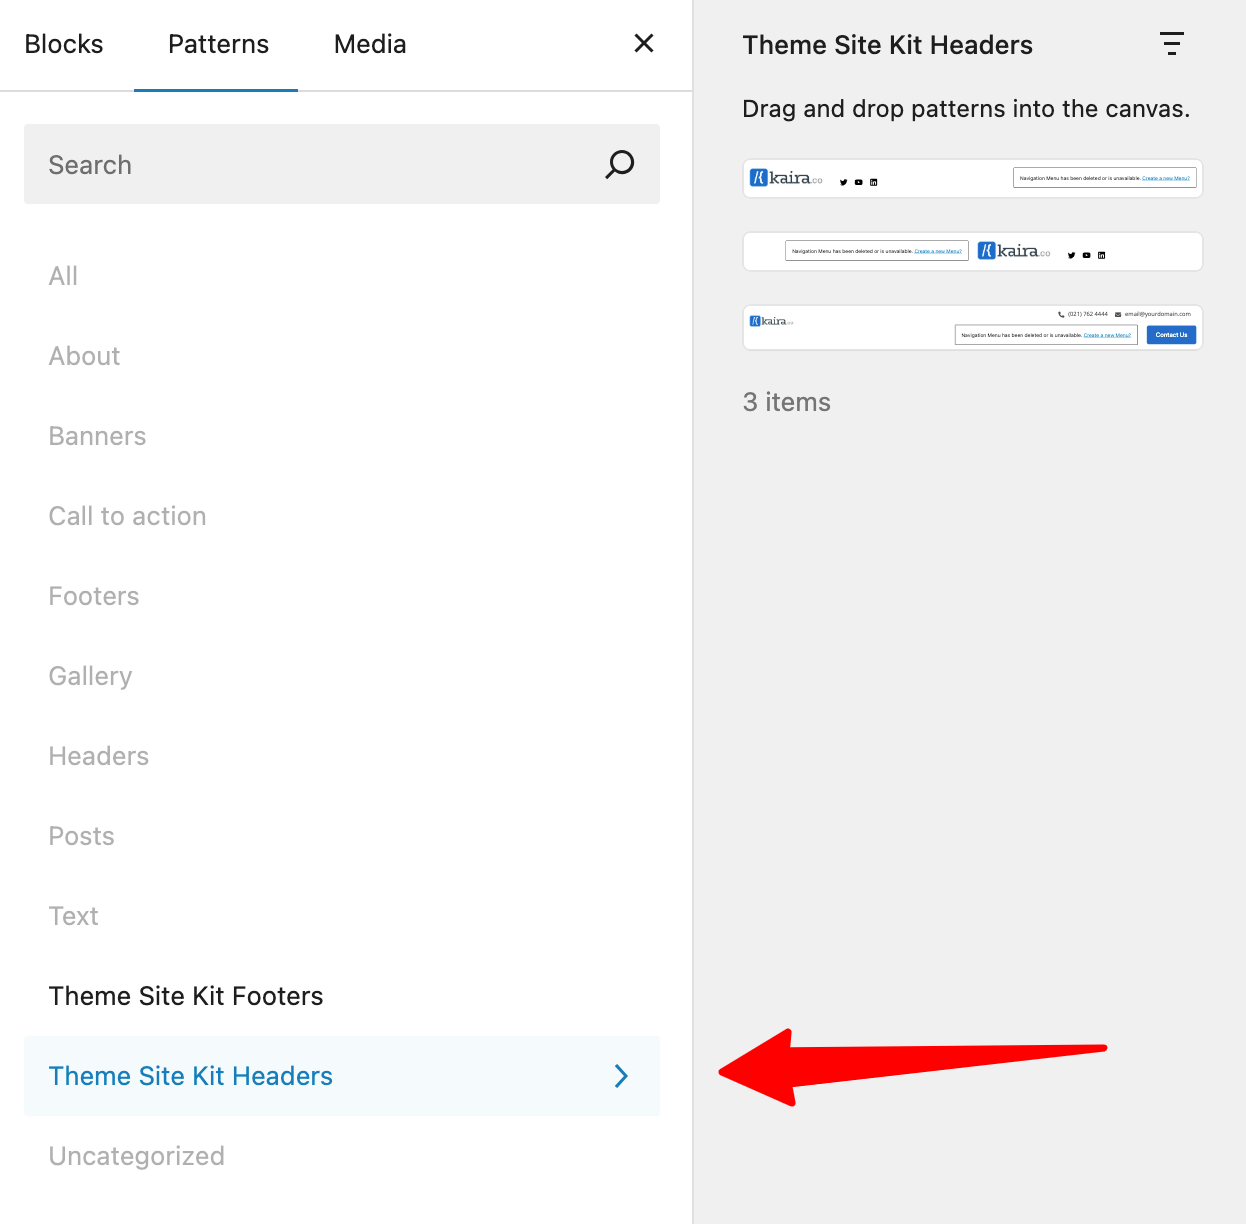Open the Uncategorized patterns category

[x=137, y=1156]
